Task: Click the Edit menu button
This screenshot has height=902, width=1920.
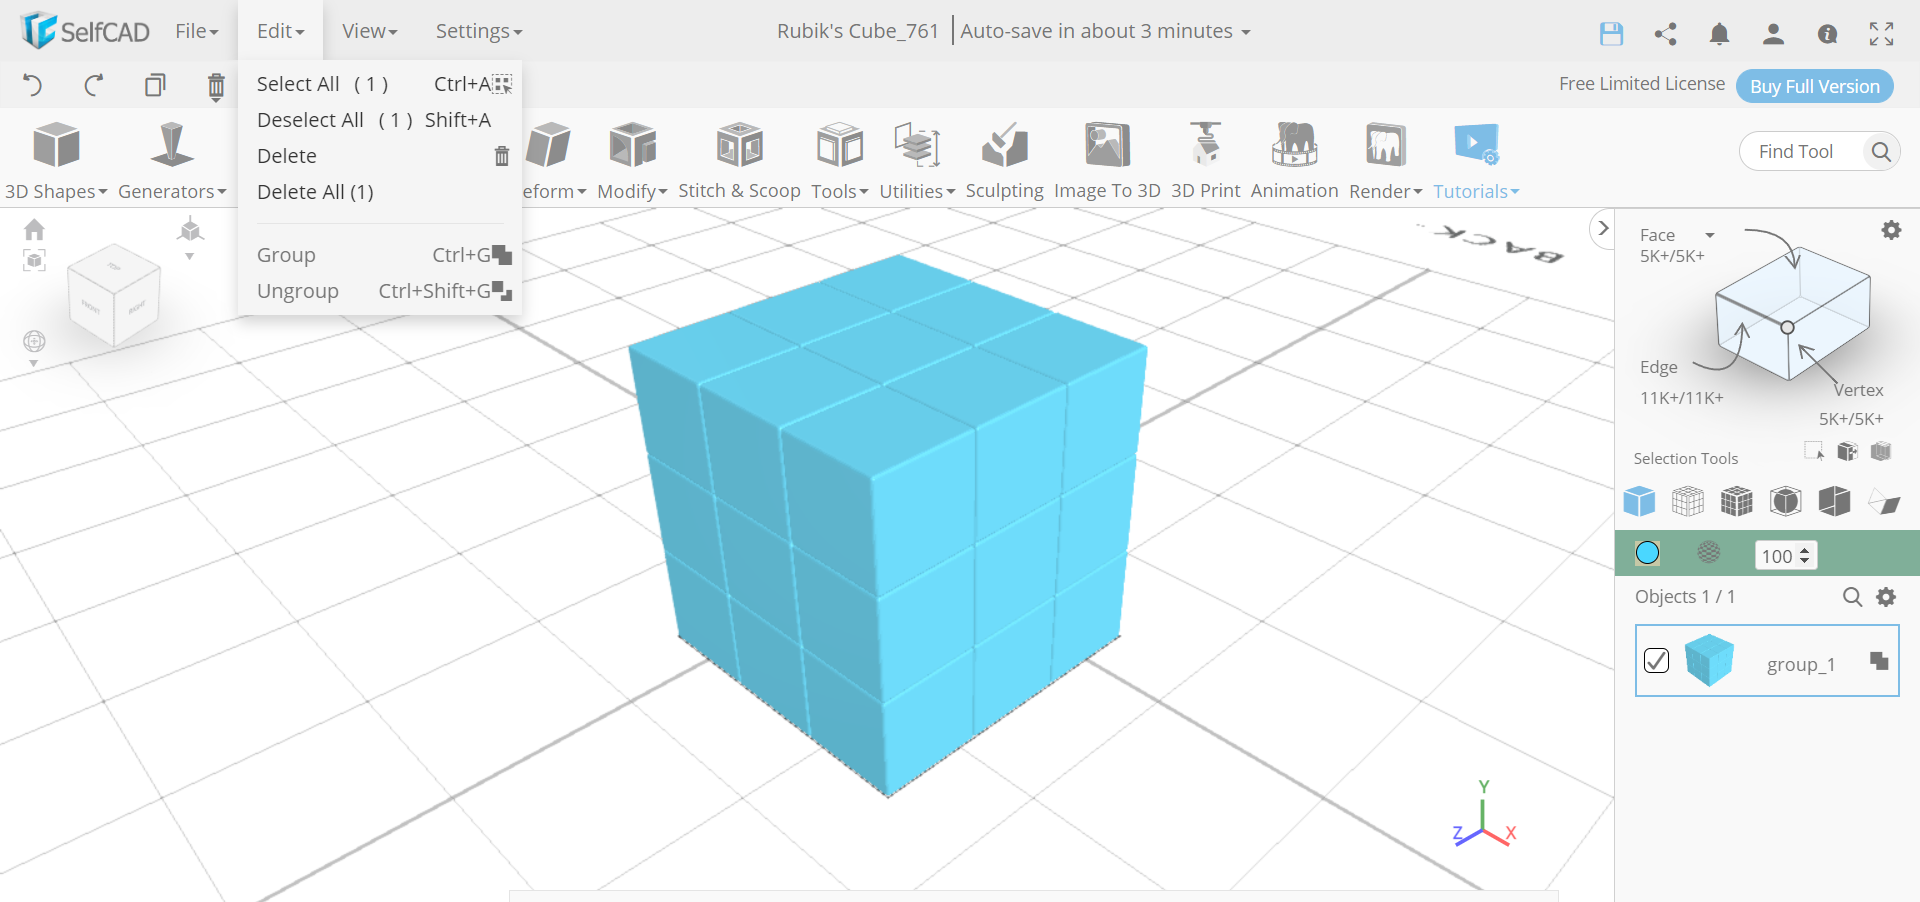Action: (x=281, y=31)
